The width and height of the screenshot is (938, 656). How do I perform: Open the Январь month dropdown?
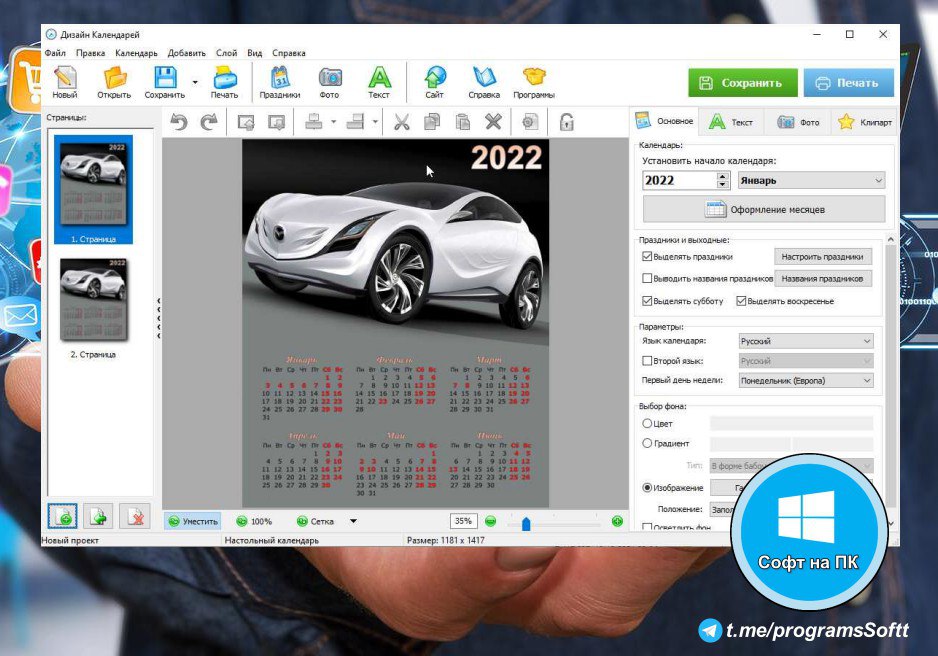(811, 181)
